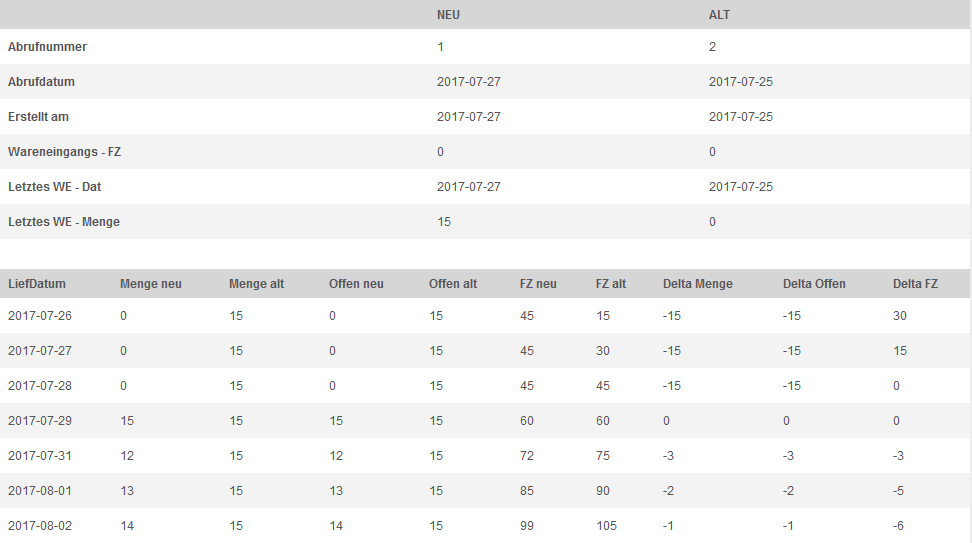Click the Offen neu column header
Image resolution: width=972 pixels, height=543 pixels.
[x=356, y=284]
